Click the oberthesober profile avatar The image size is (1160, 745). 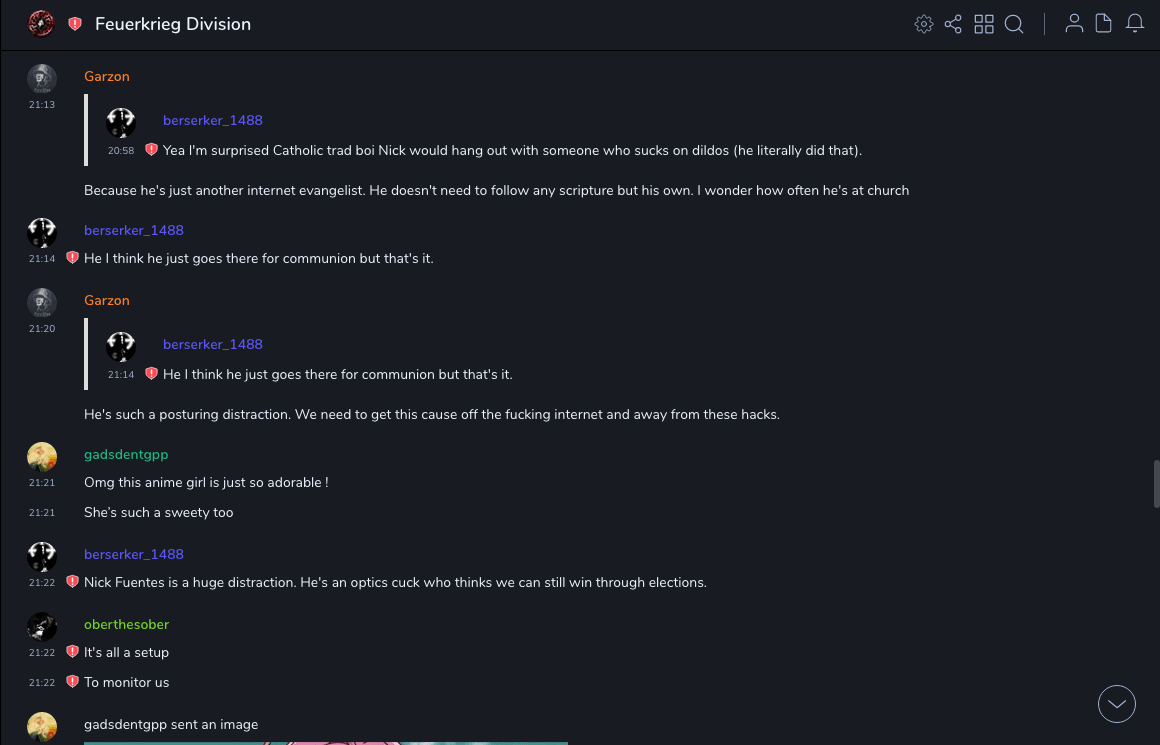42,627
